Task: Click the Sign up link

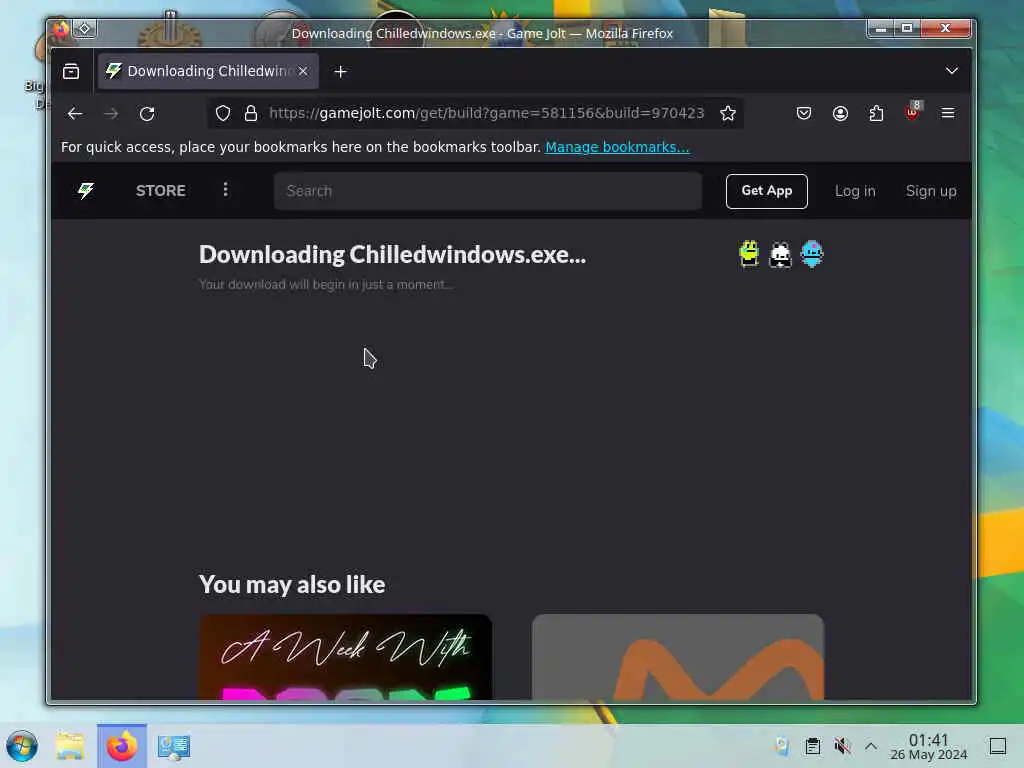Action: tap(931, 191)
